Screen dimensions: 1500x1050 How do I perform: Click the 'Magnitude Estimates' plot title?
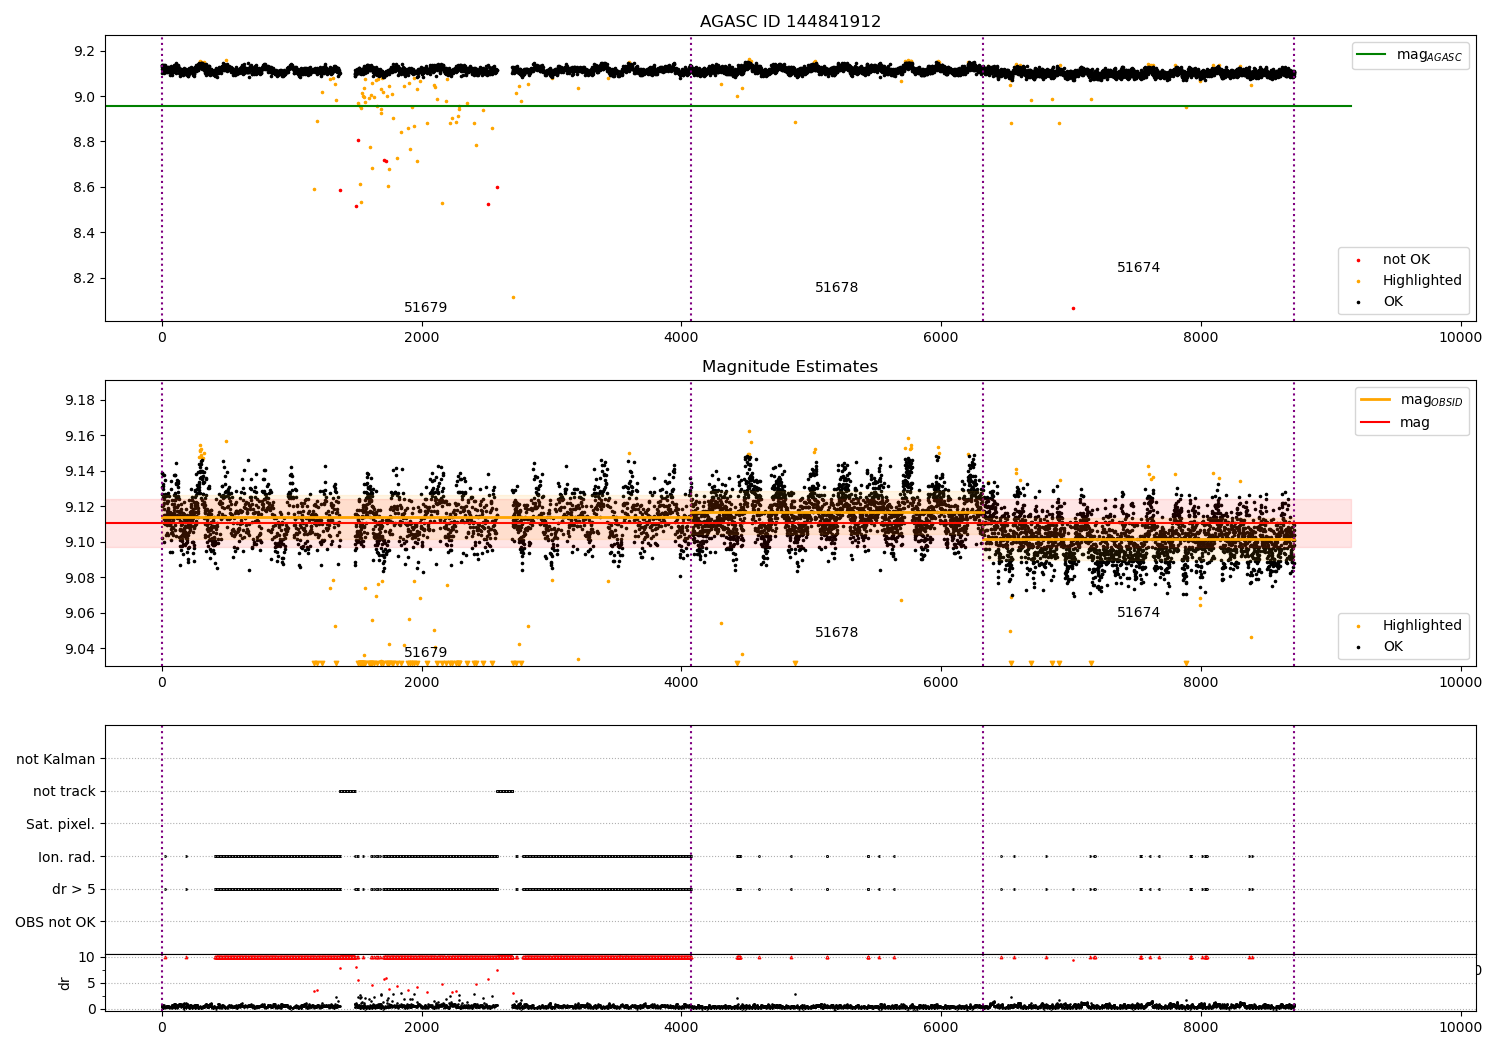point(790,367)
